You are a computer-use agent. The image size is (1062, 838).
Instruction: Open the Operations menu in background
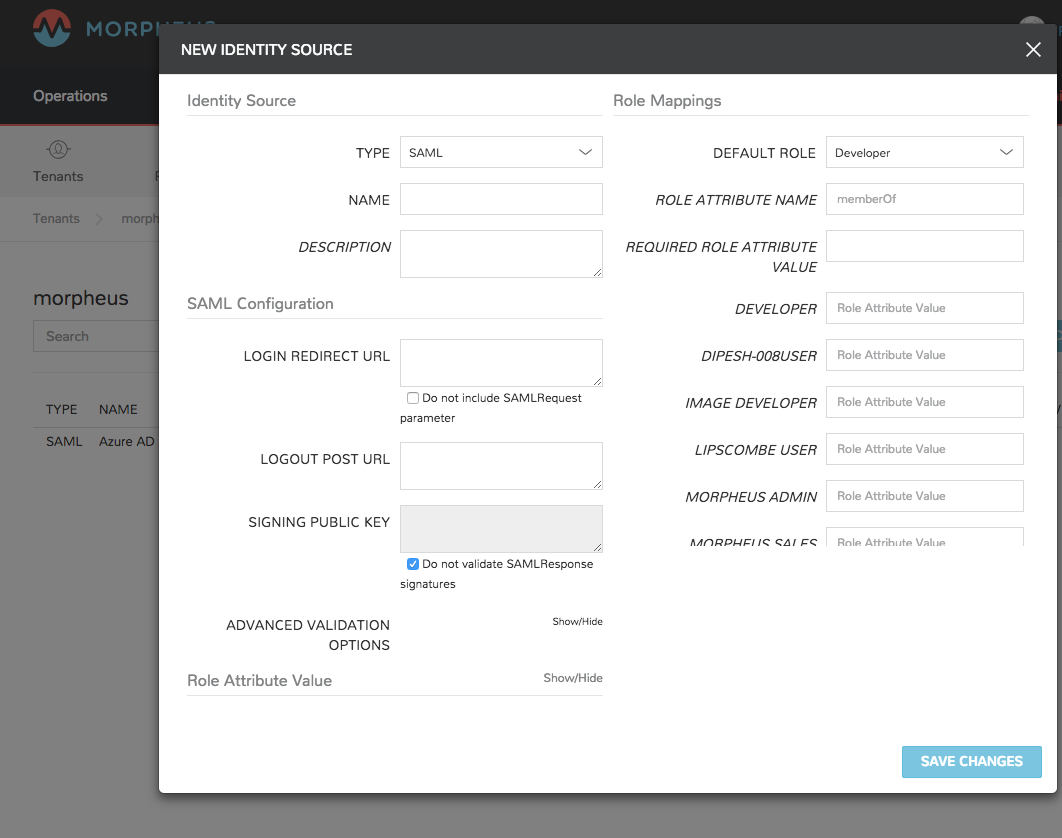[x=70, y=96]
